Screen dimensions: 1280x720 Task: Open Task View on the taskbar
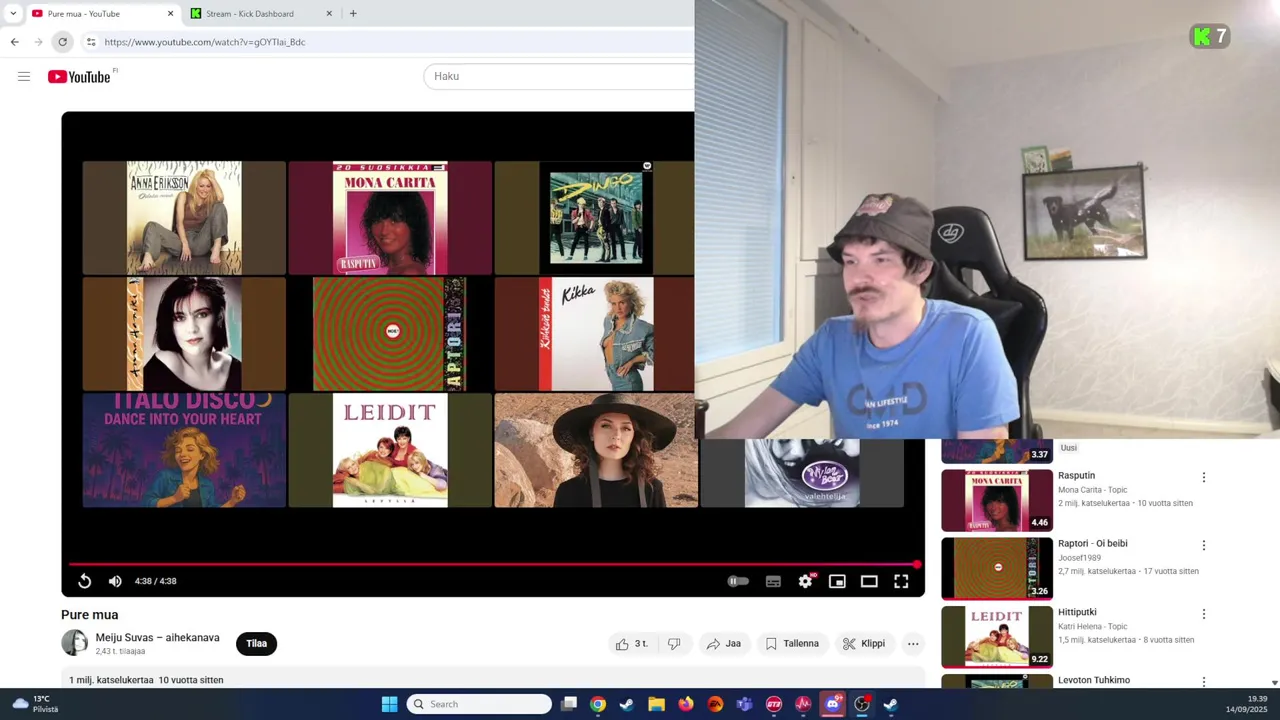point(568,704)
